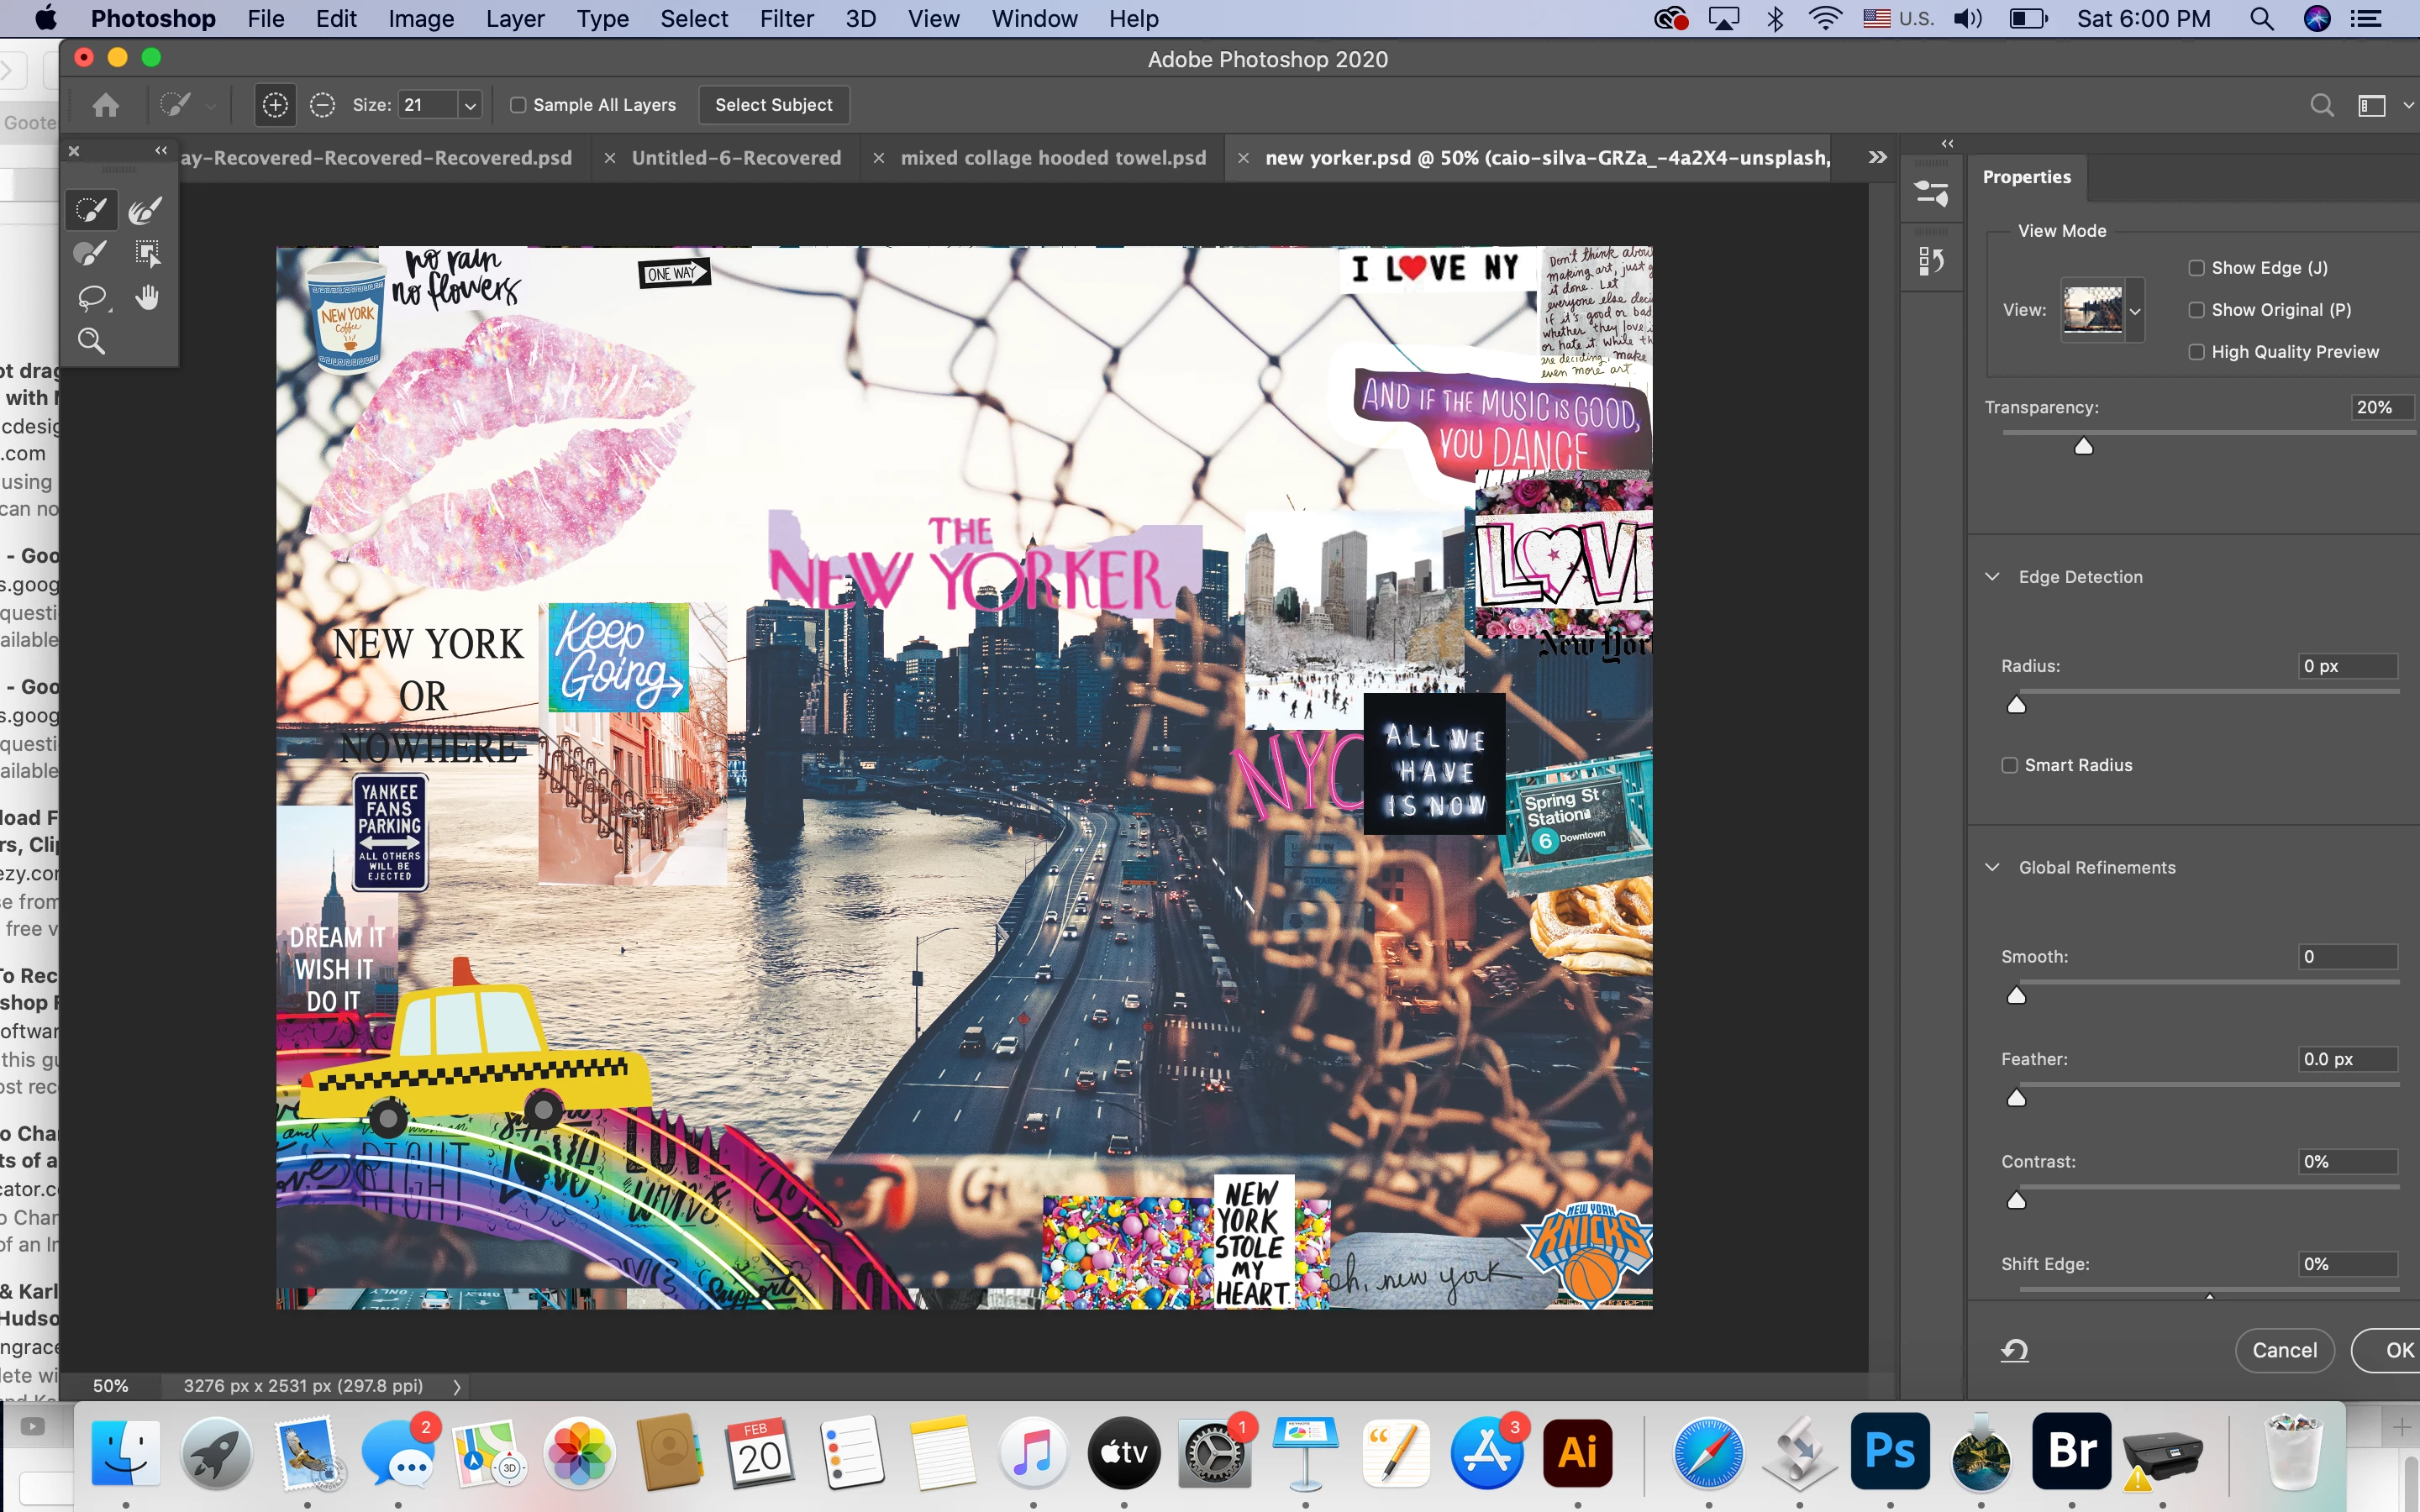Enable Show Edge (J) checkbox
This screenshot has height=1512, width=2420.
click(2196, 268)
